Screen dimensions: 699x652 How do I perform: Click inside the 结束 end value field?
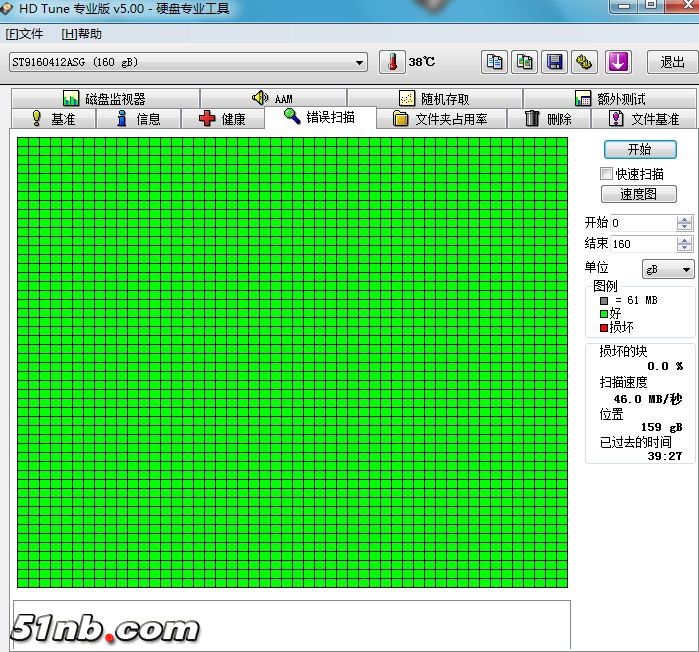click(642, 244)
